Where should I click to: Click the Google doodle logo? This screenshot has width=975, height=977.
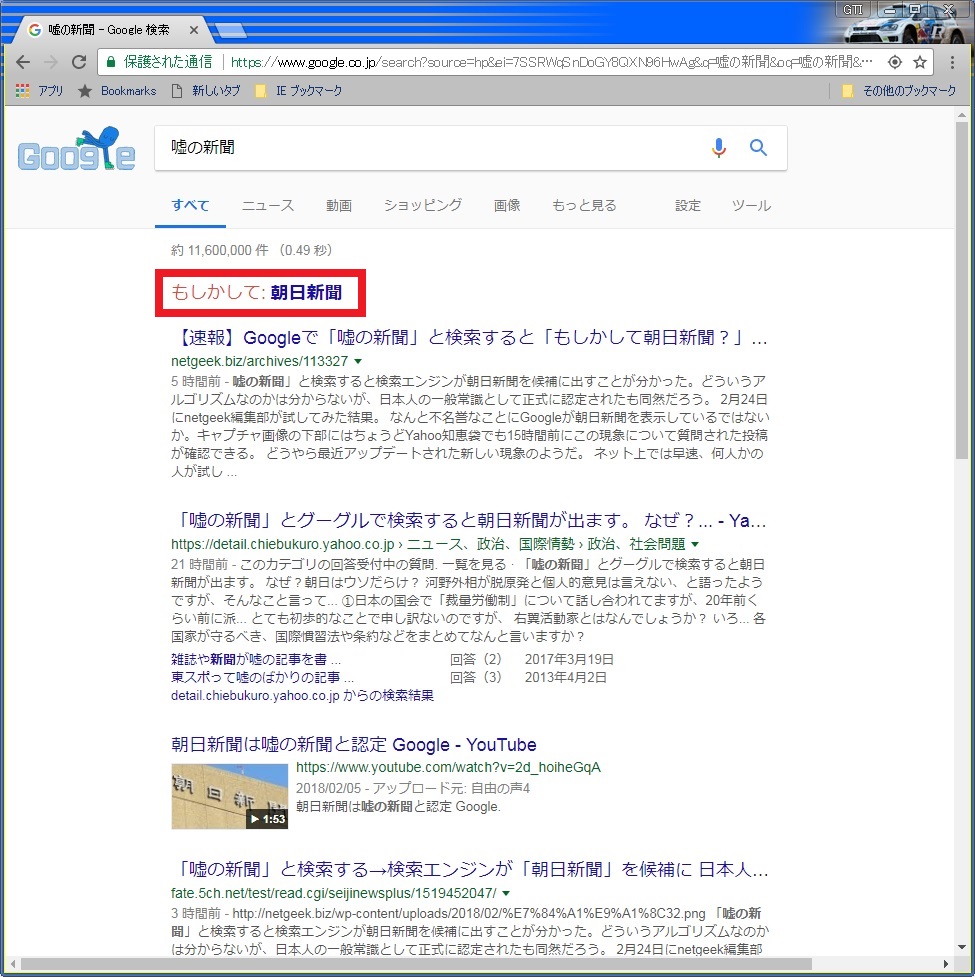76,150
